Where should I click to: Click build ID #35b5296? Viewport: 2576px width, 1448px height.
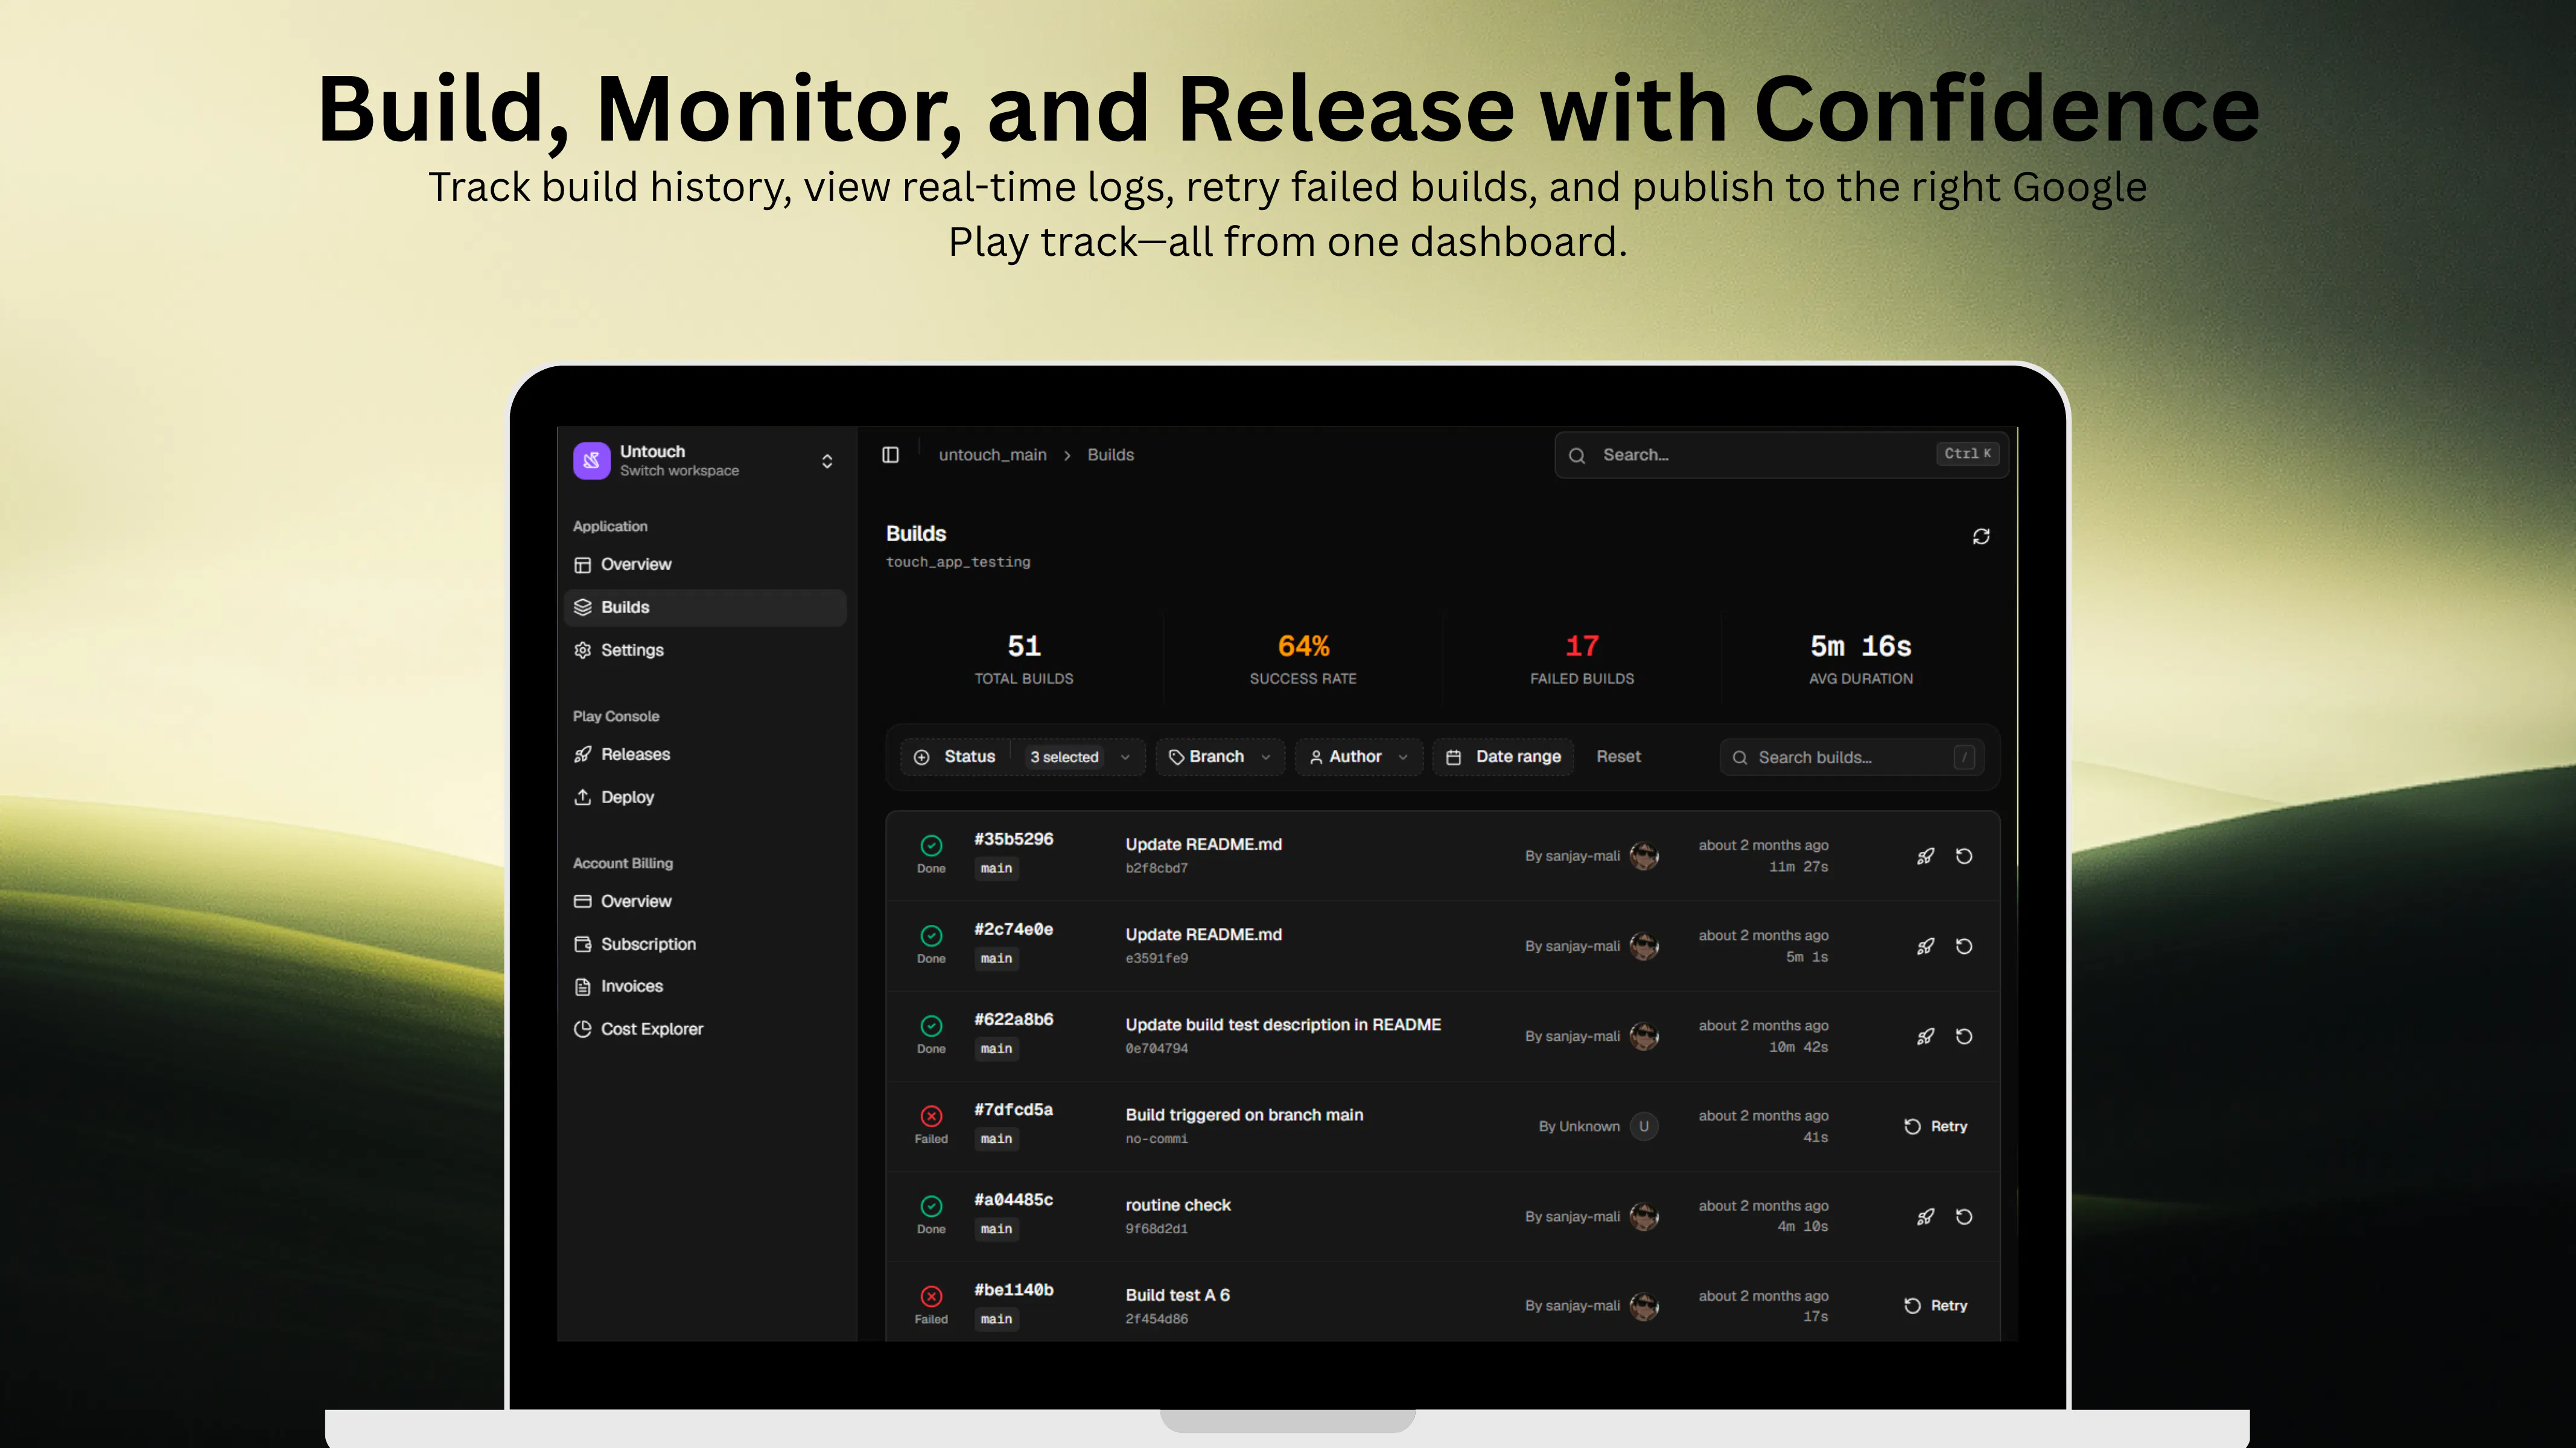(1014, 839)
